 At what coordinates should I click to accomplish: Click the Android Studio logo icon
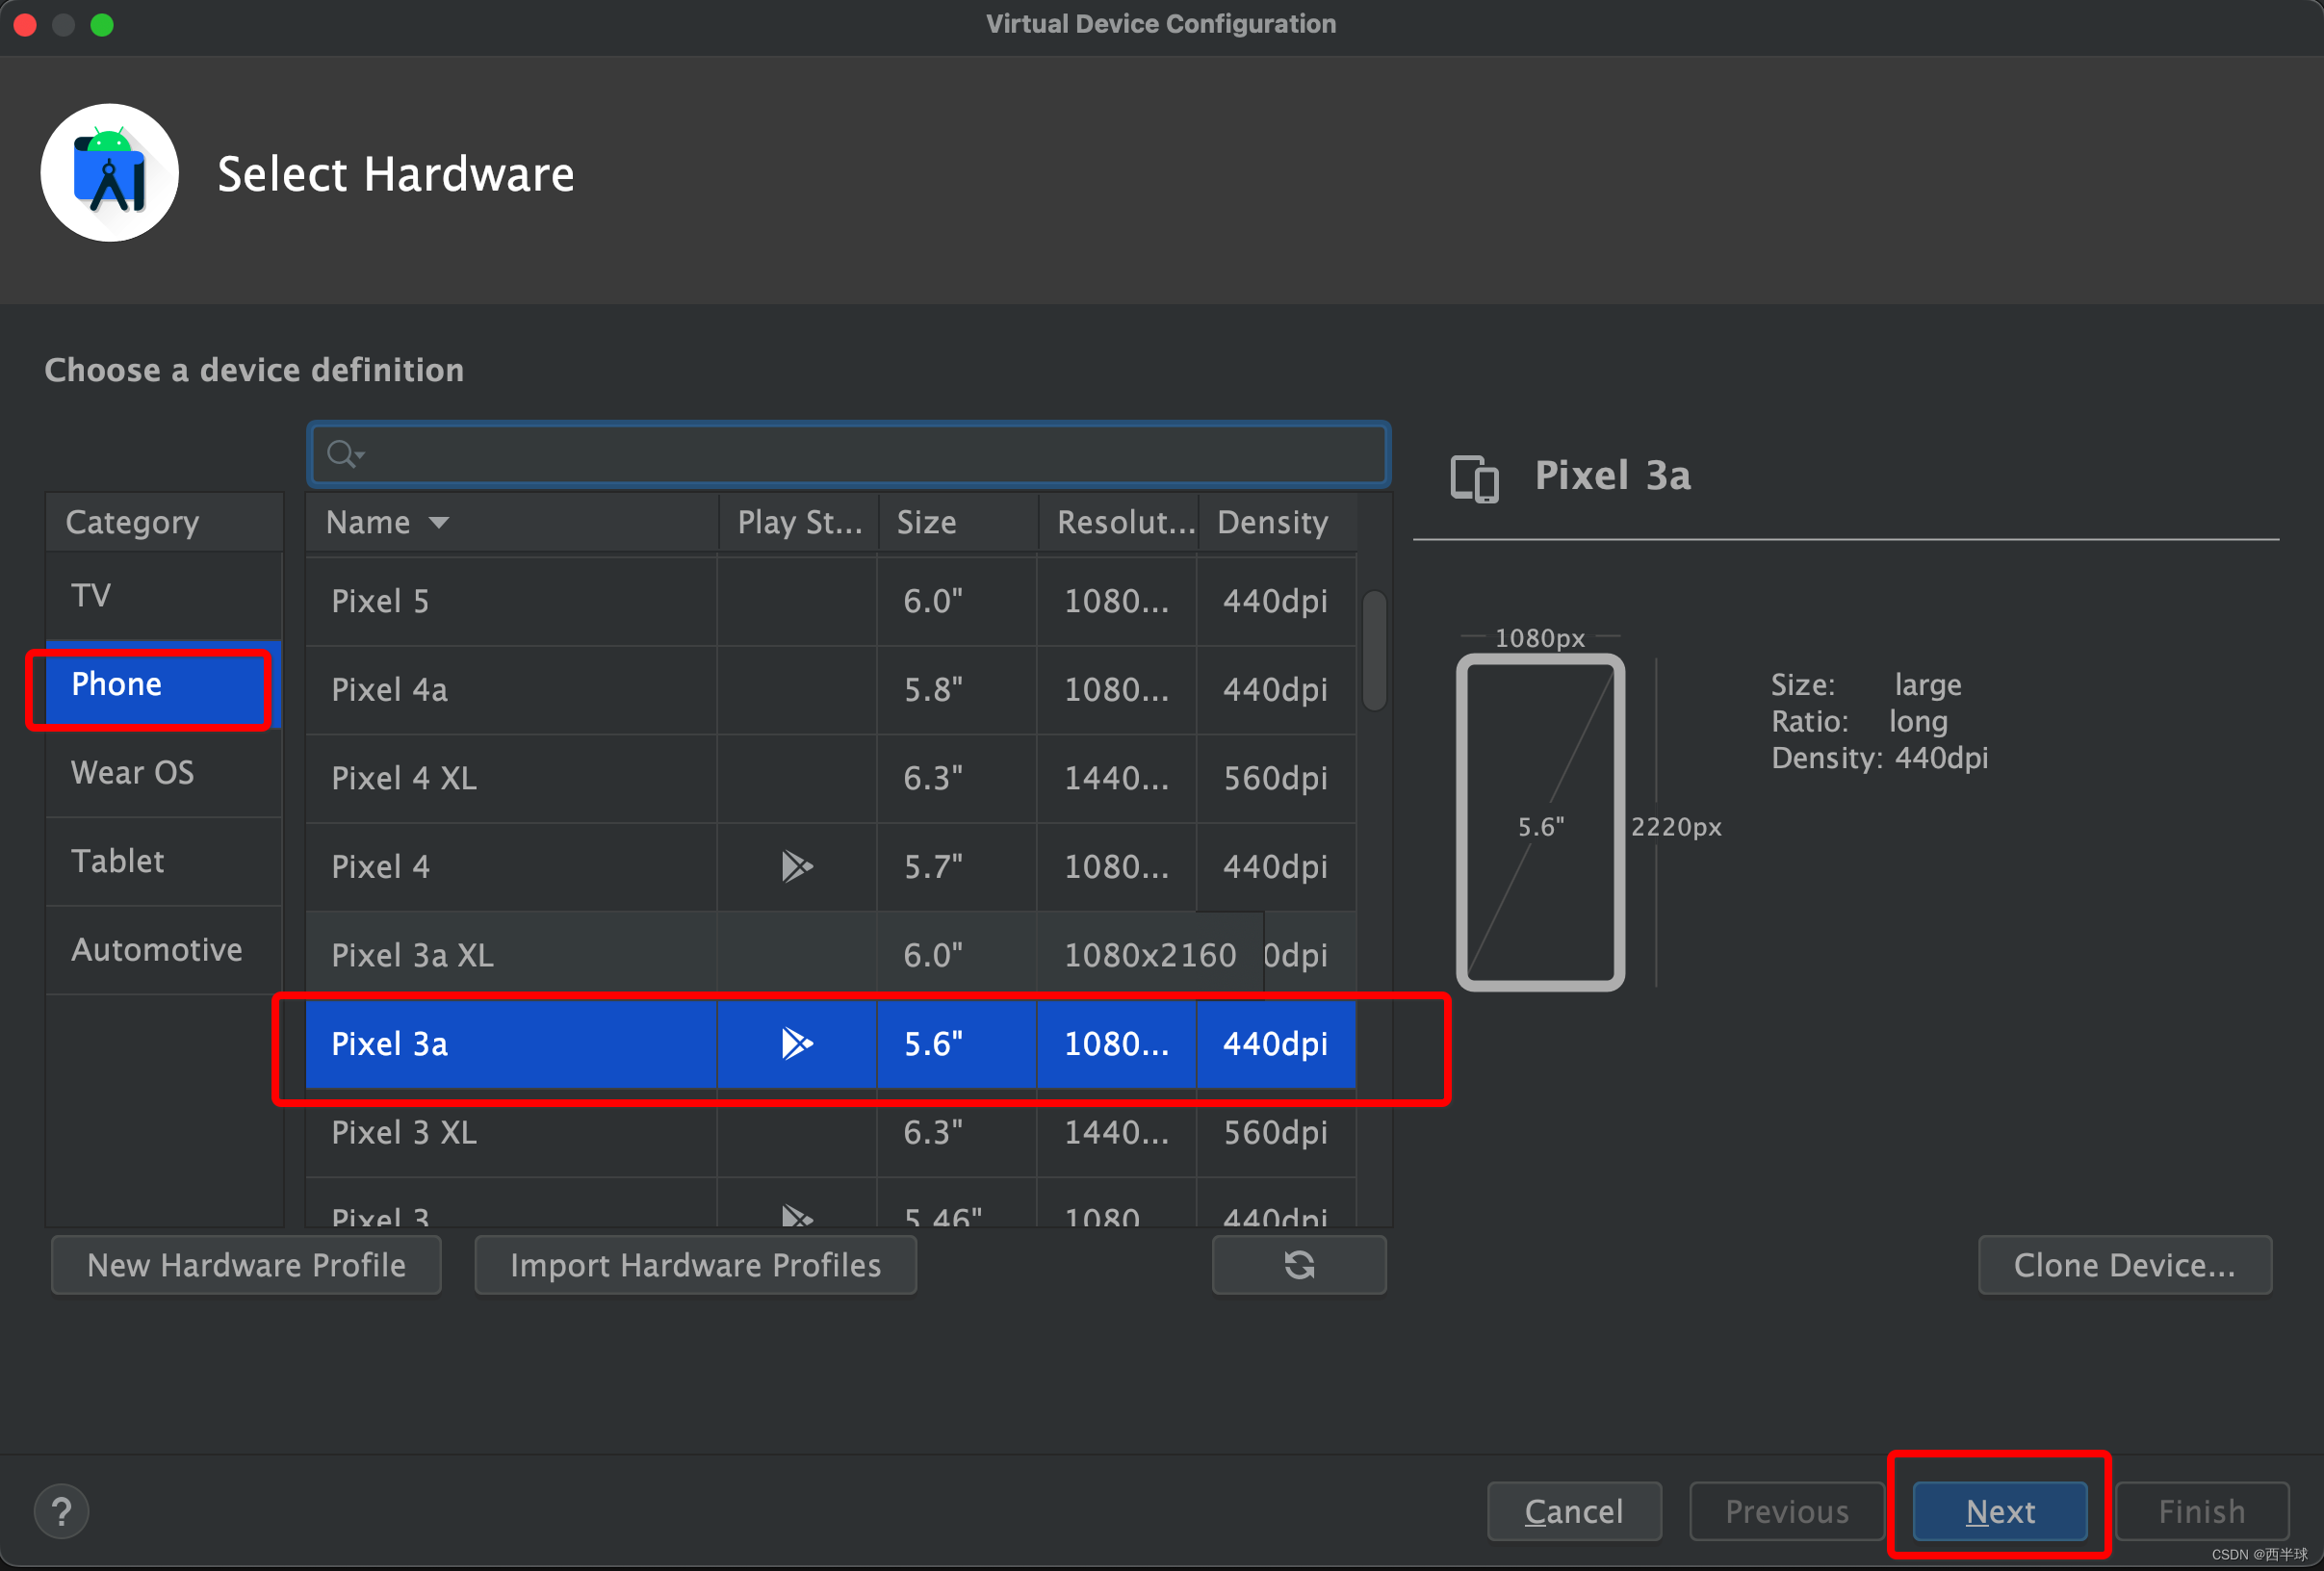coord(110,173)
